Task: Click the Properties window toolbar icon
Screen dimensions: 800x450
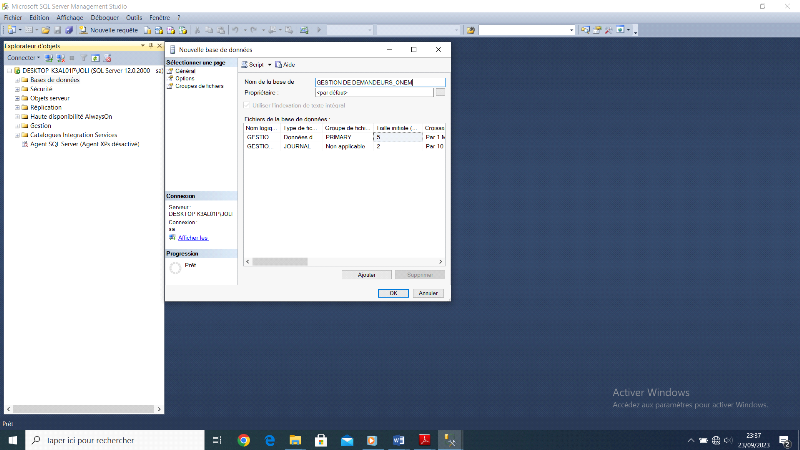Action: tap(596, 30)
